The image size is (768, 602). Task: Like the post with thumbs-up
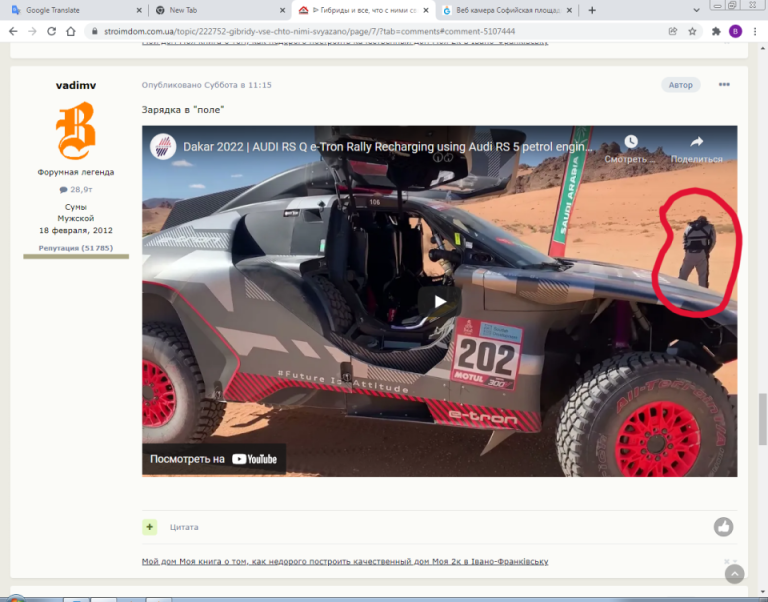coord(723,527)
